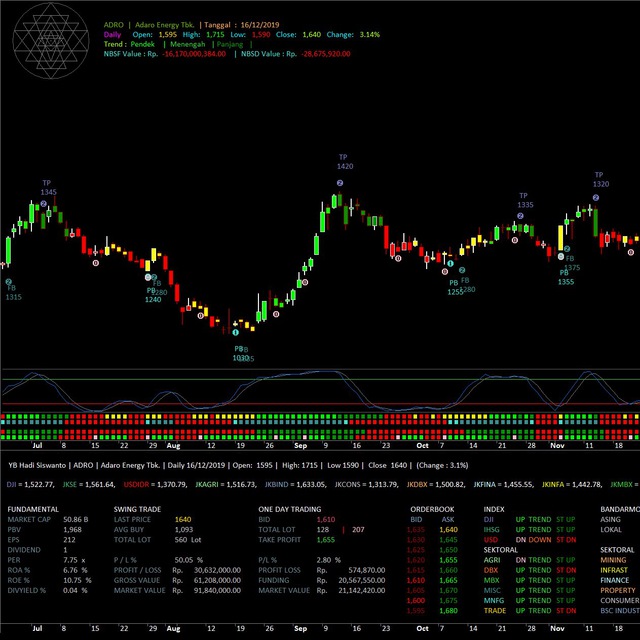Image resolution: width=640 pixels, height=640 pixels.
Task: Click High value 1,715 in top header
Action: click(215, 35)
